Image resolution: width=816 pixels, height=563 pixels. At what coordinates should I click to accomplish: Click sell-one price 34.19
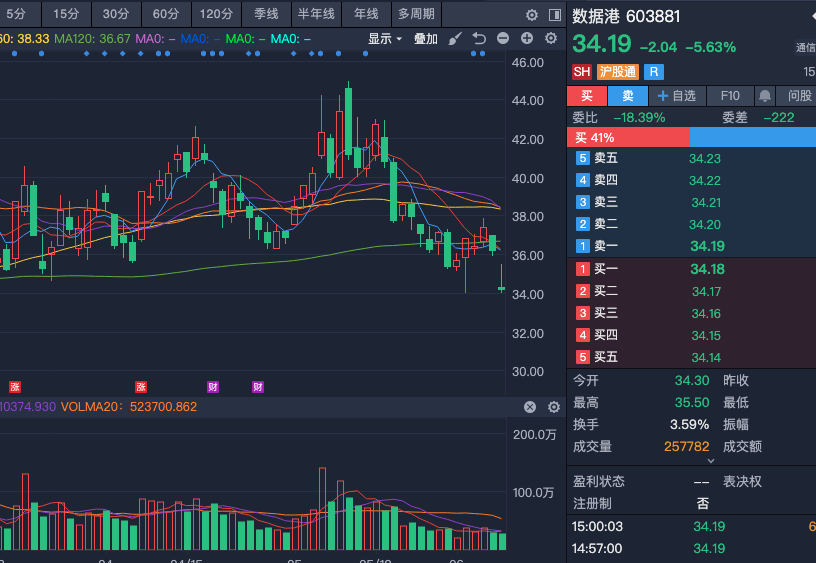click(707, 246)
